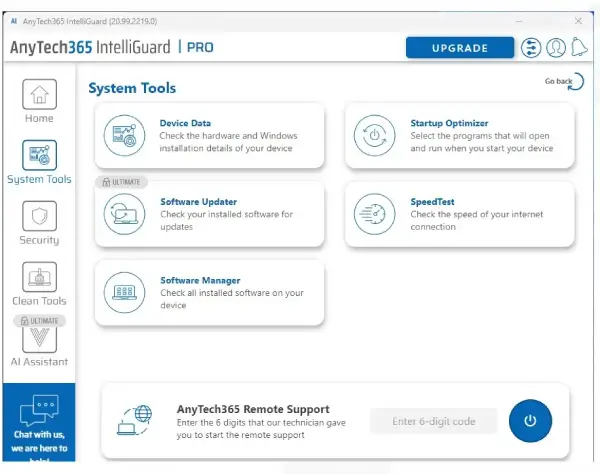
Task: Open the Security shield icon
Action: pyautogui.click(x=39, y=216)
